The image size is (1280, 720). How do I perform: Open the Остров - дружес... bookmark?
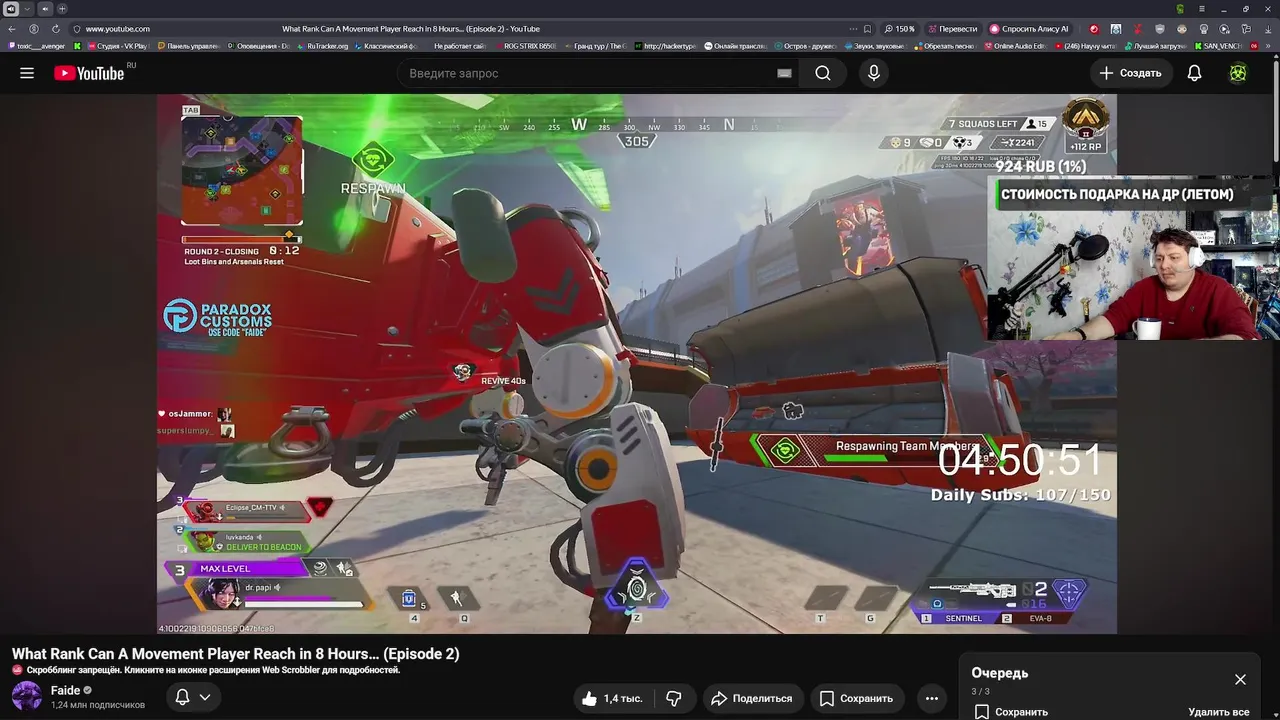point(805,46)
